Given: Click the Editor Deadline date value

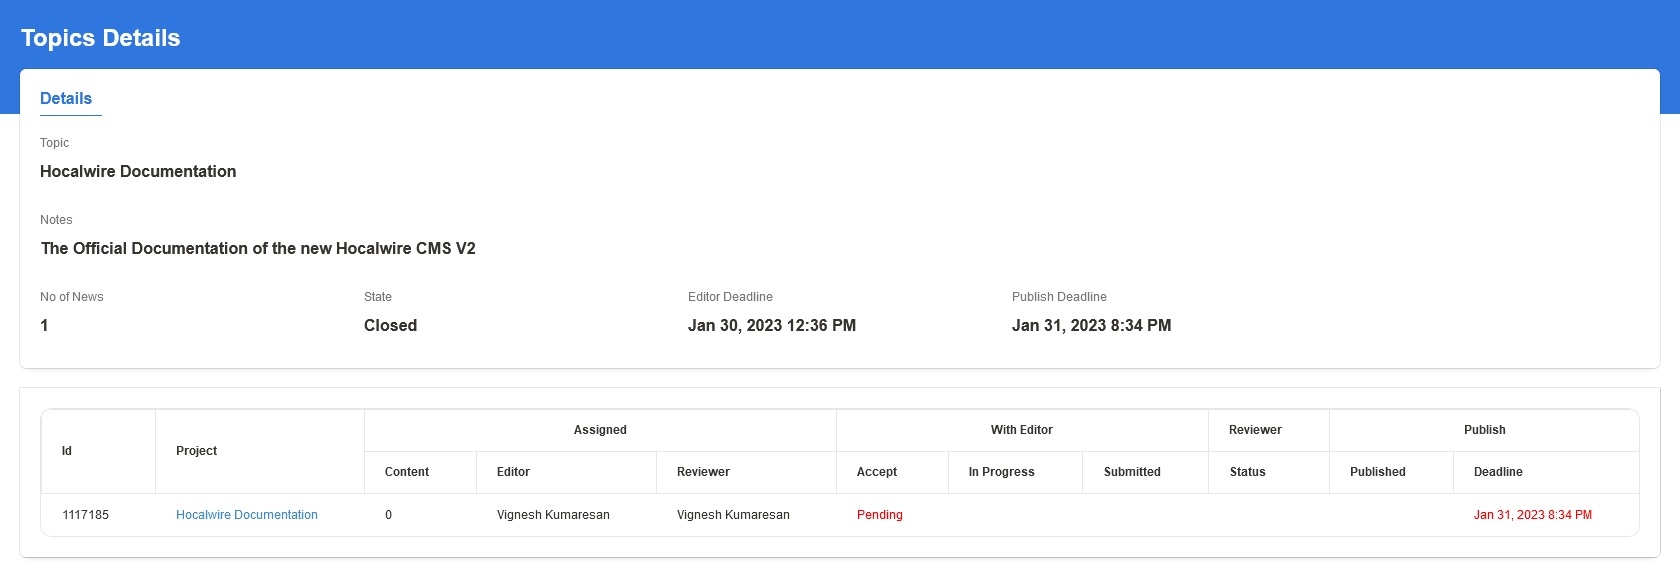Looking at the screenshot, I should 771,326.
